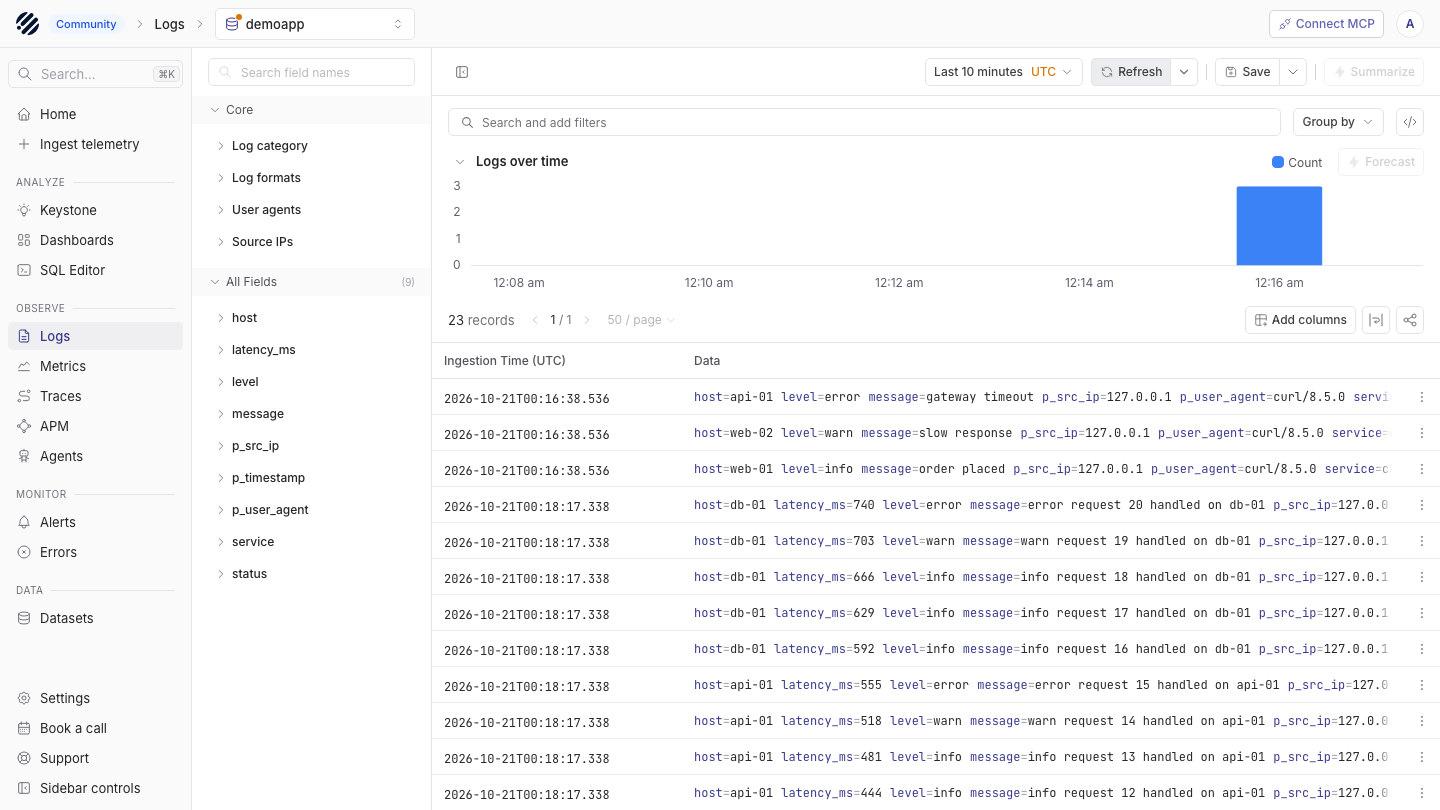The height and width of the screenshot is (810, 1440).
Task: Open user avatar A menu
Action: coord(1410,24)
